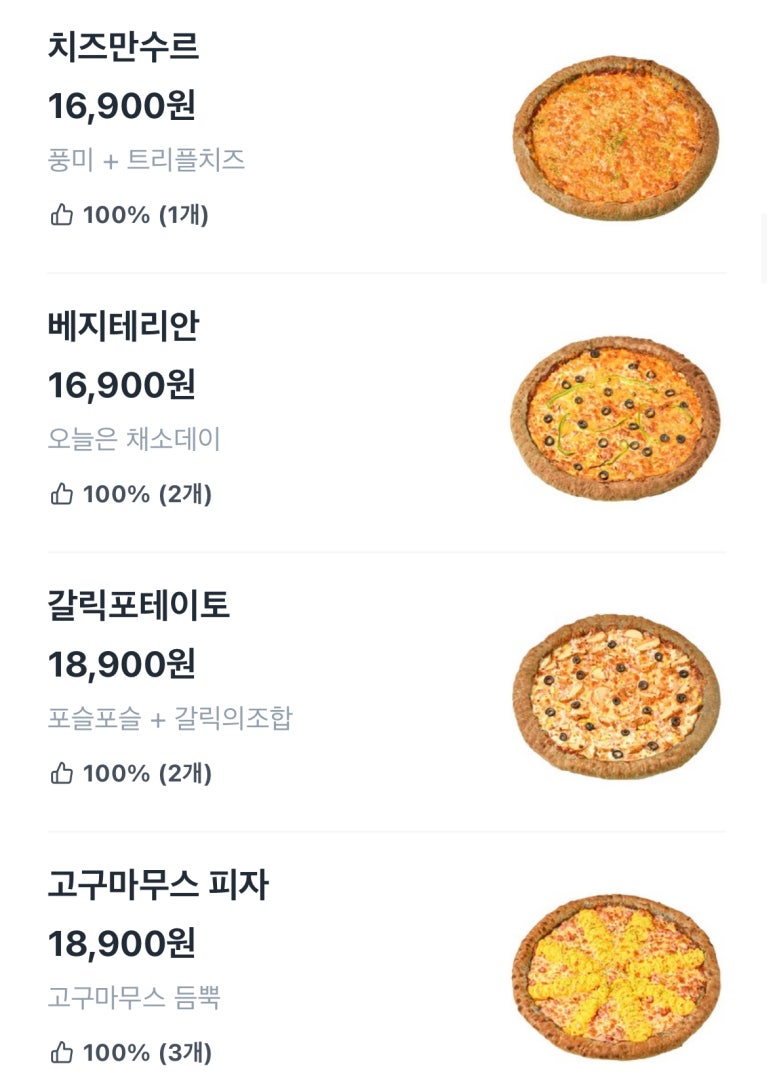Click the 16,900원 price of 치즈만수르
The image size is (773, 1087).
(122, 106)
